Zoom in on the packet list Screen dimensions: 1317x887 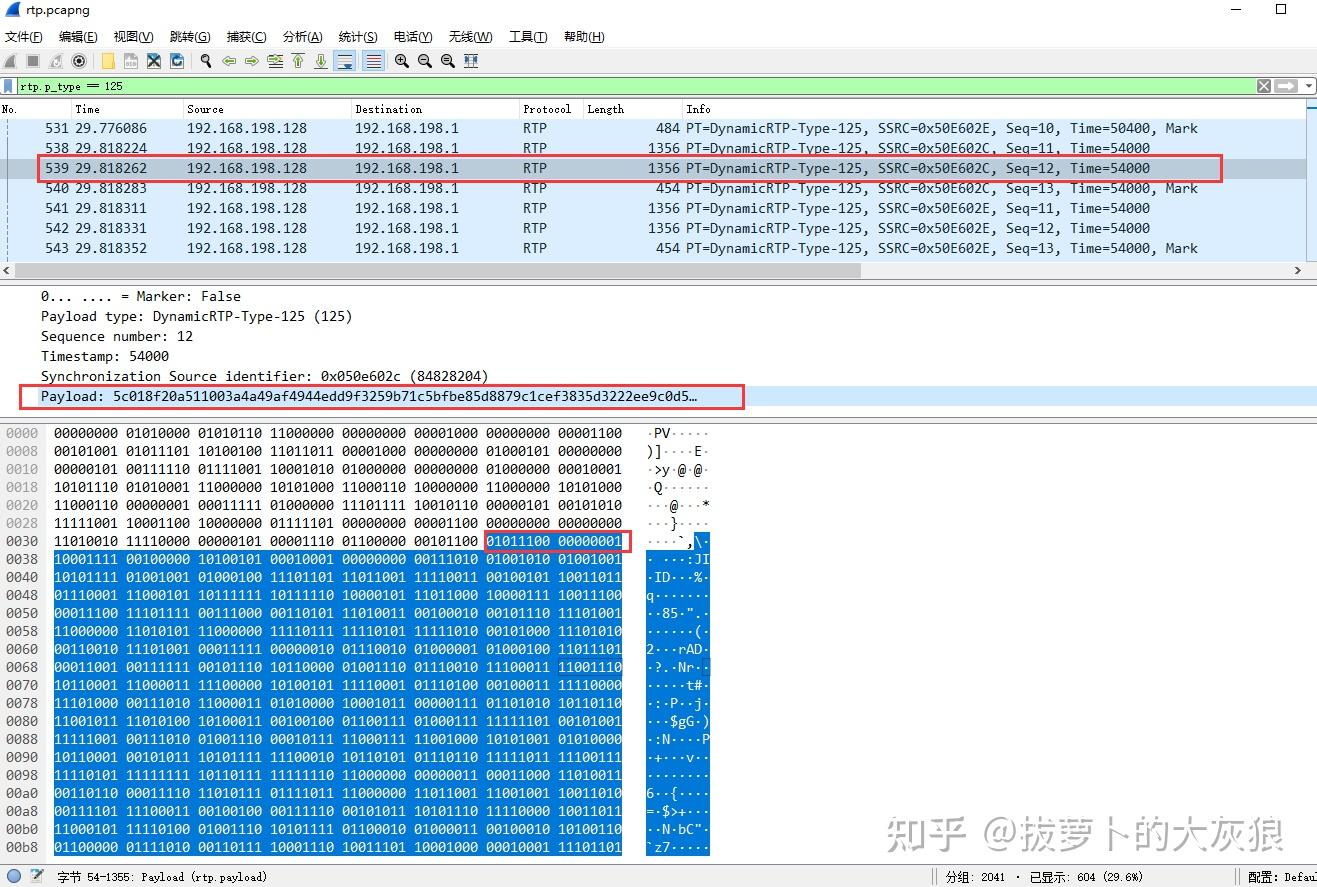[x=401, y=61]
